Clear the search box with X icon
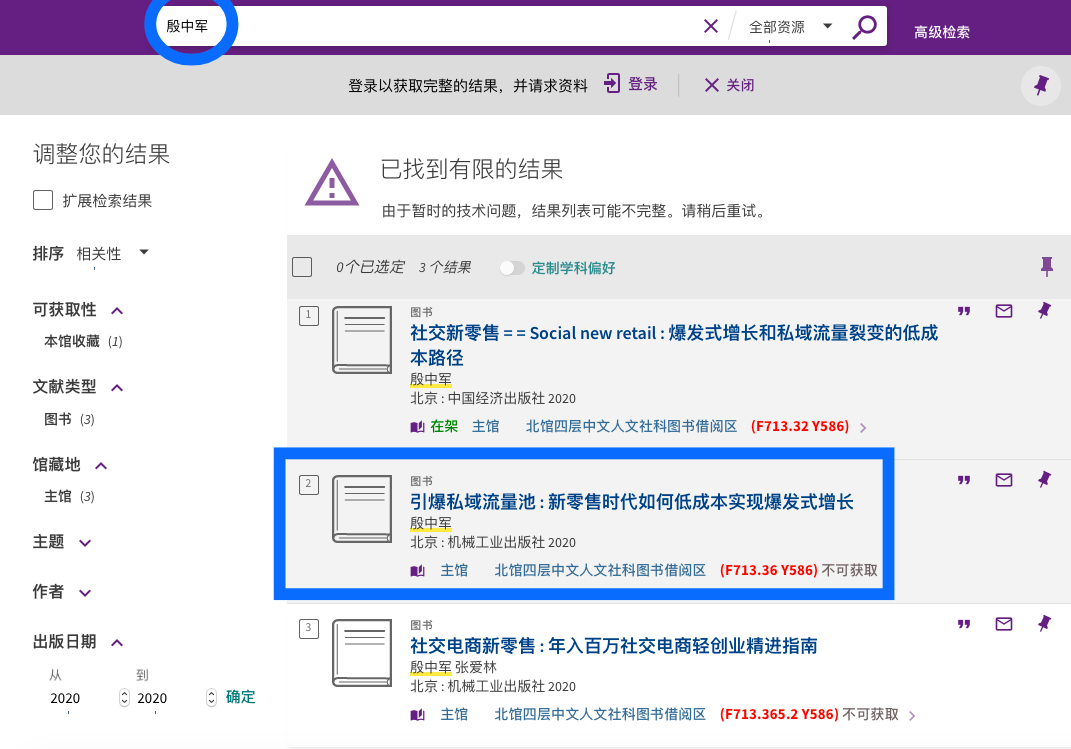 [711, 27]
